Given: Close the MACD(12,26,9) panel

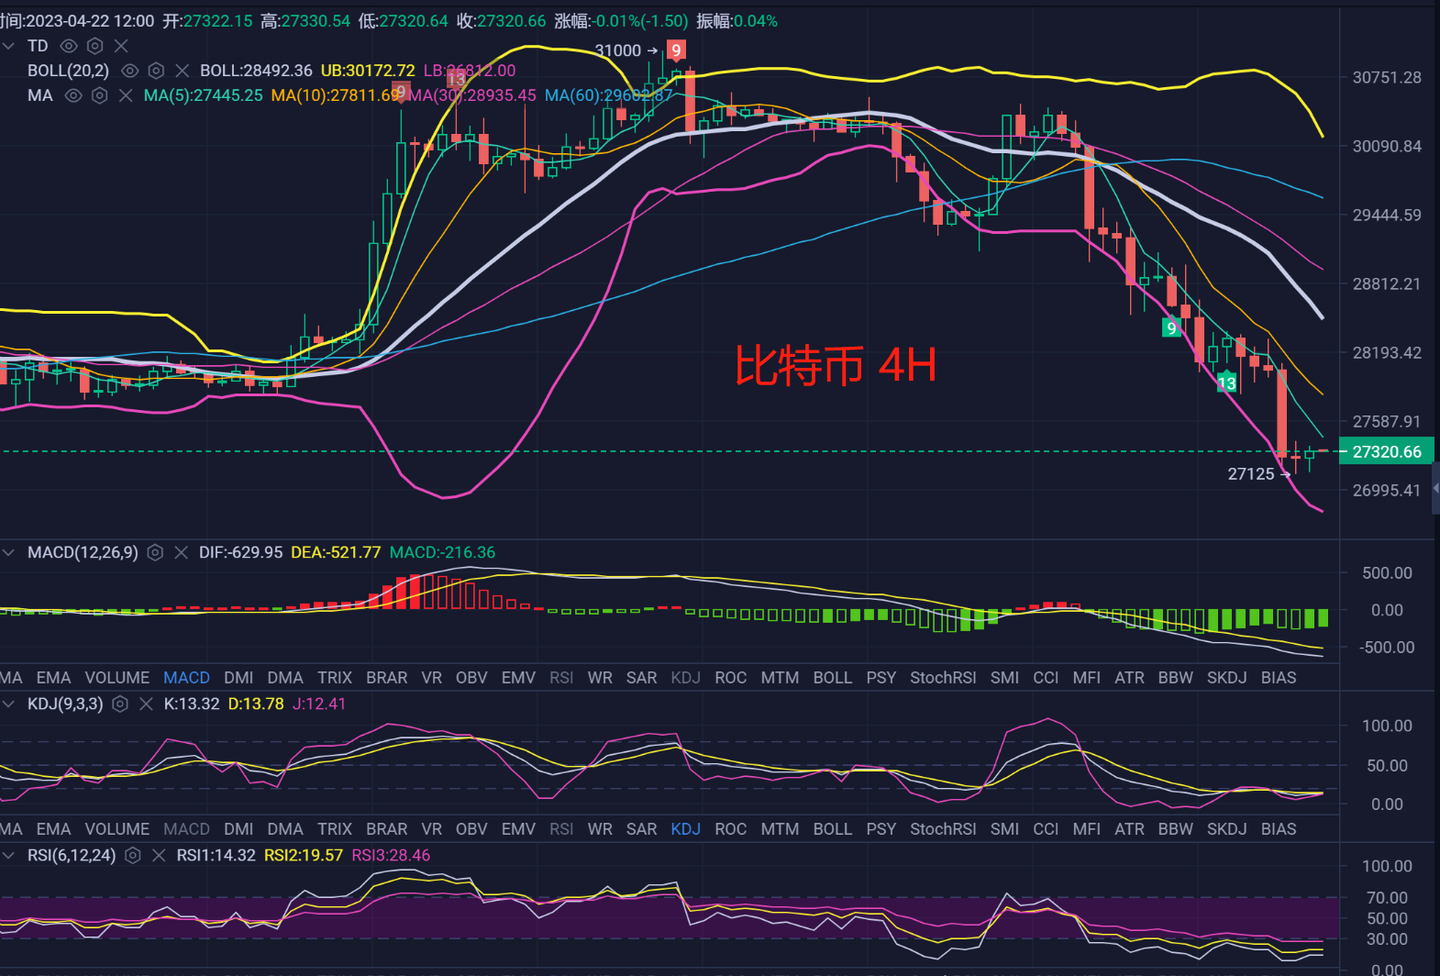Looking at the screenshot, I should tap(181, 552).
